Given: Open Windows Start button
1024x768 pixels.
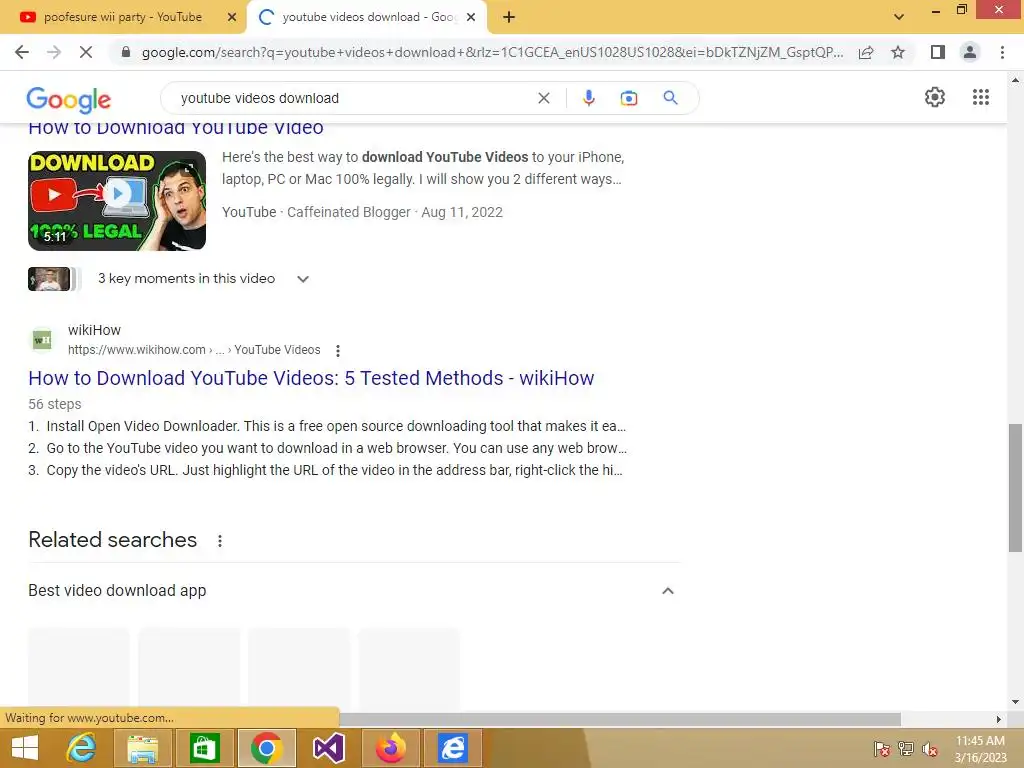Looking at the screenshot, I should coord(25,748).
